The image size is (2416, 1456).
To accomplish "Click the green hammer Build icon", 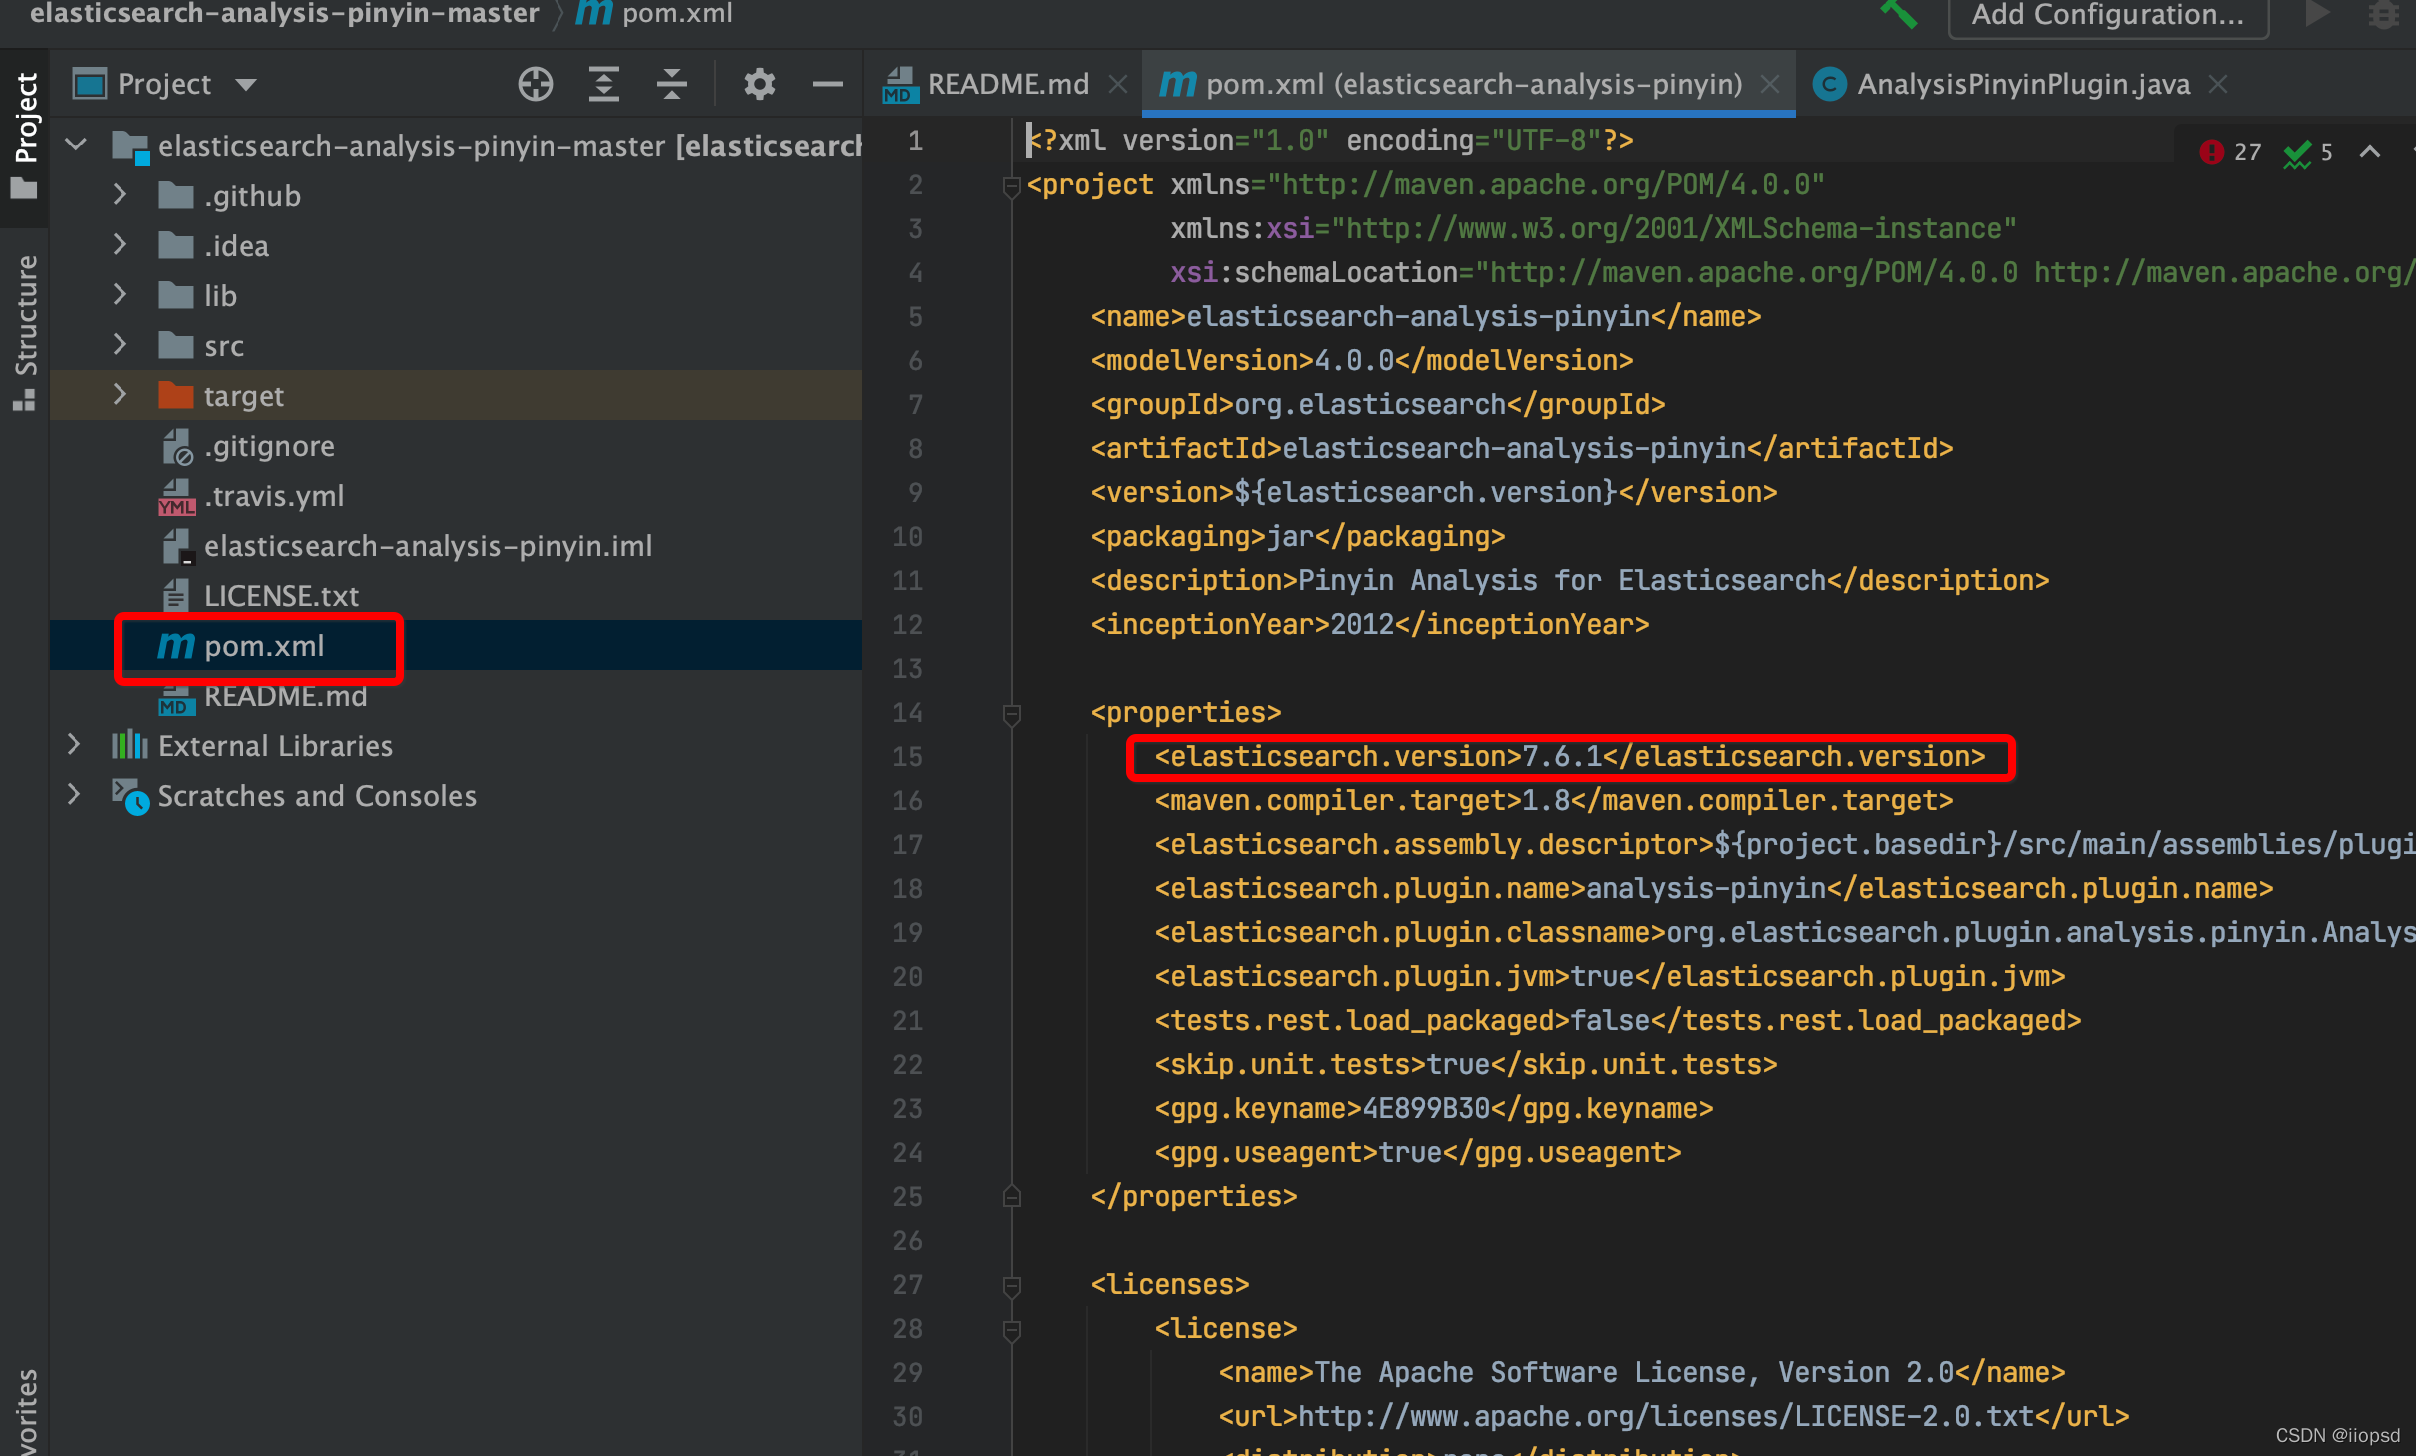I will [1899, 14].
